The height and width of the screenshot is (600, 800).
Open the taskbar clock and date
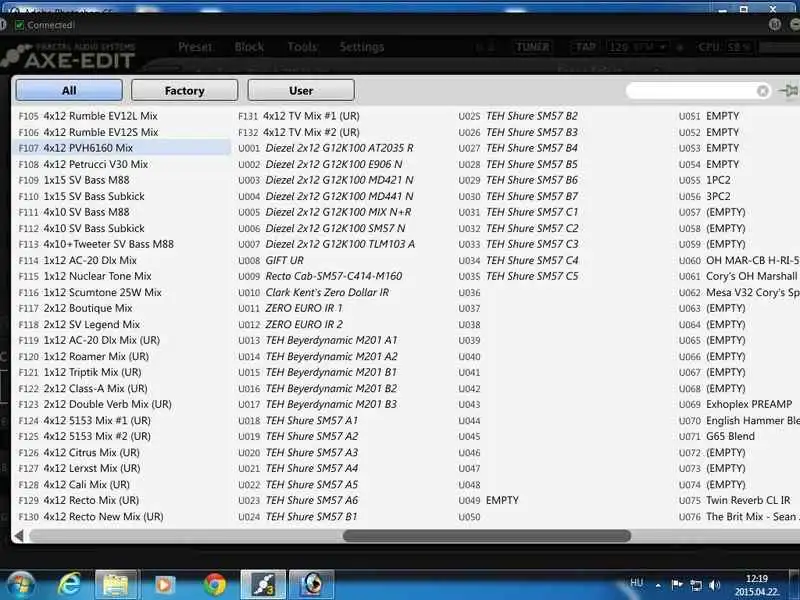757,585
